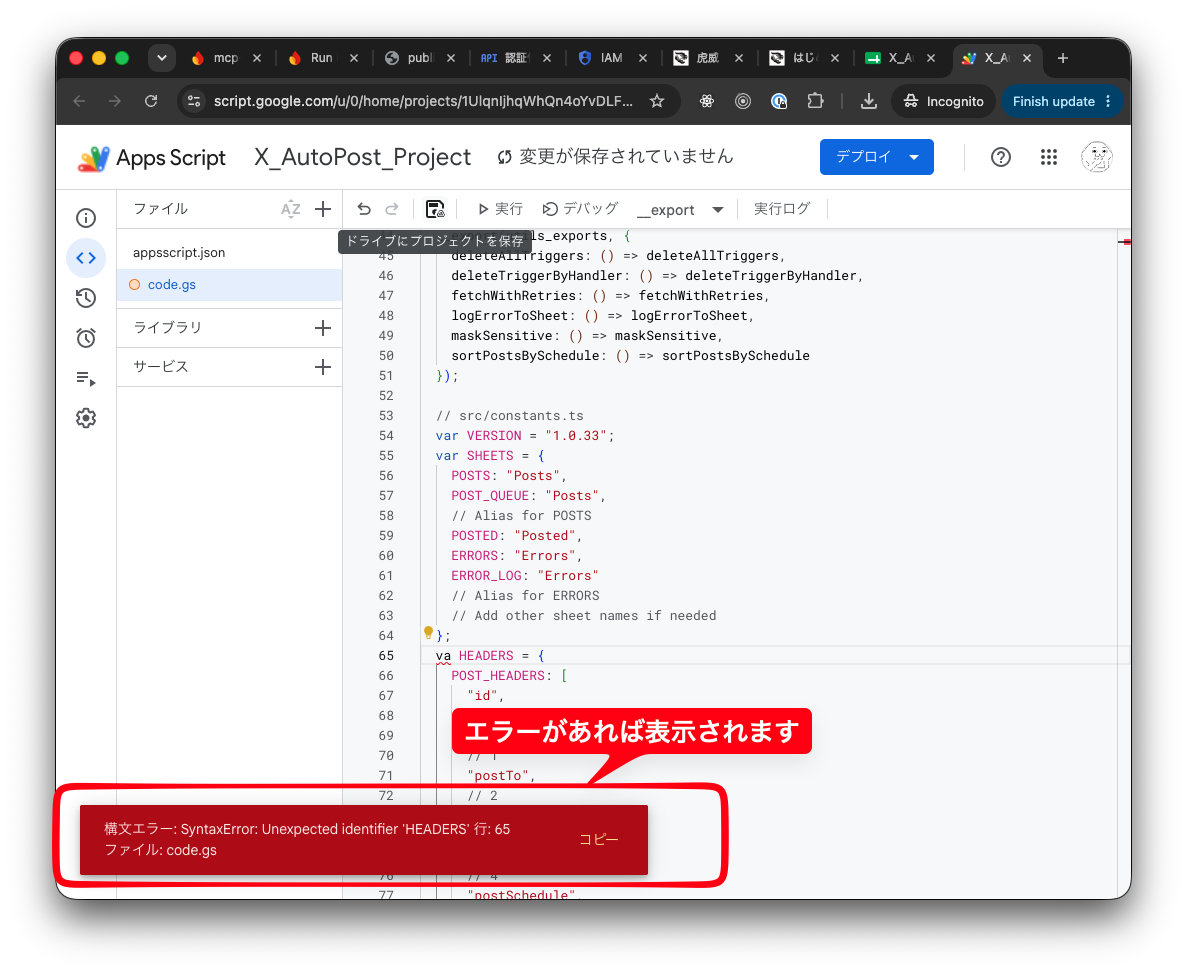Open the browser downloads icon
The image size is (1187, 973).
click(x=869, y=101)
